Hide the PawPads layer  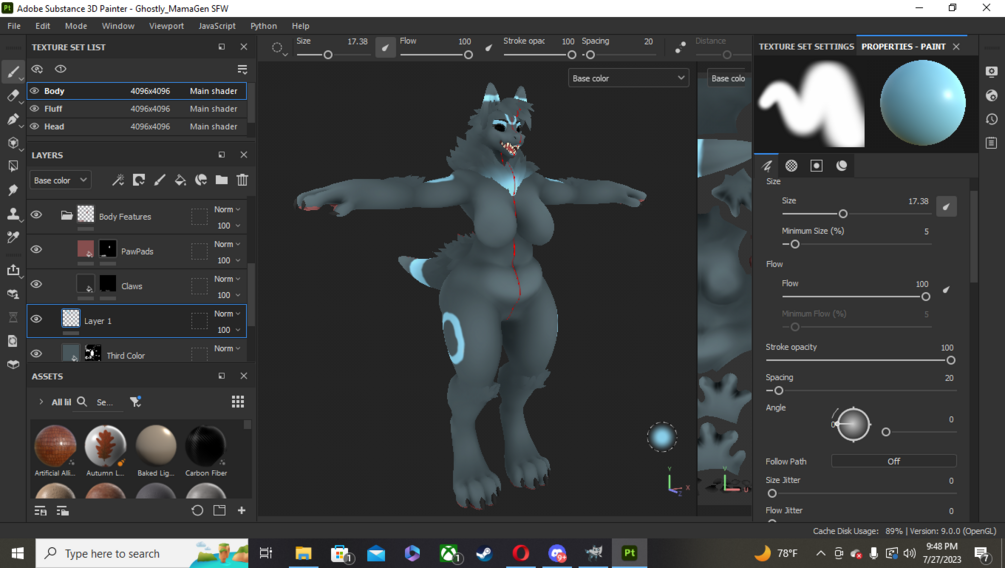click(x=37, y=249)
